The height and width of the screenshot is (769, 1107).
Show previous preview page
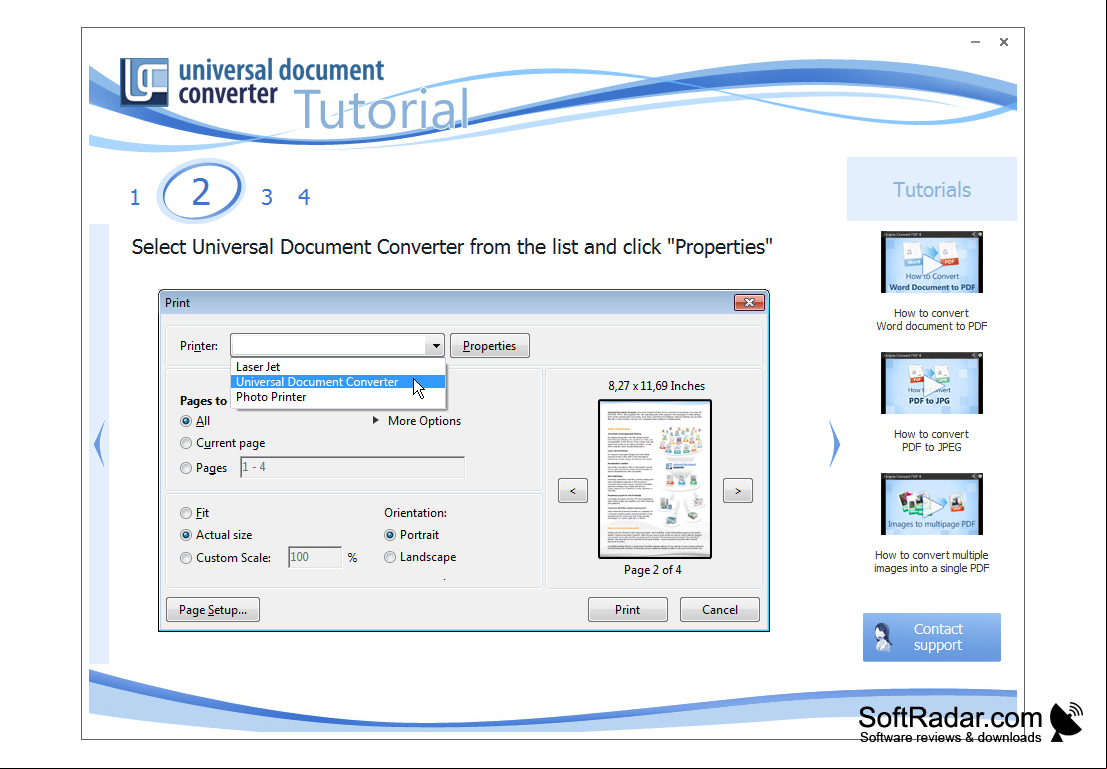[573, 491]
